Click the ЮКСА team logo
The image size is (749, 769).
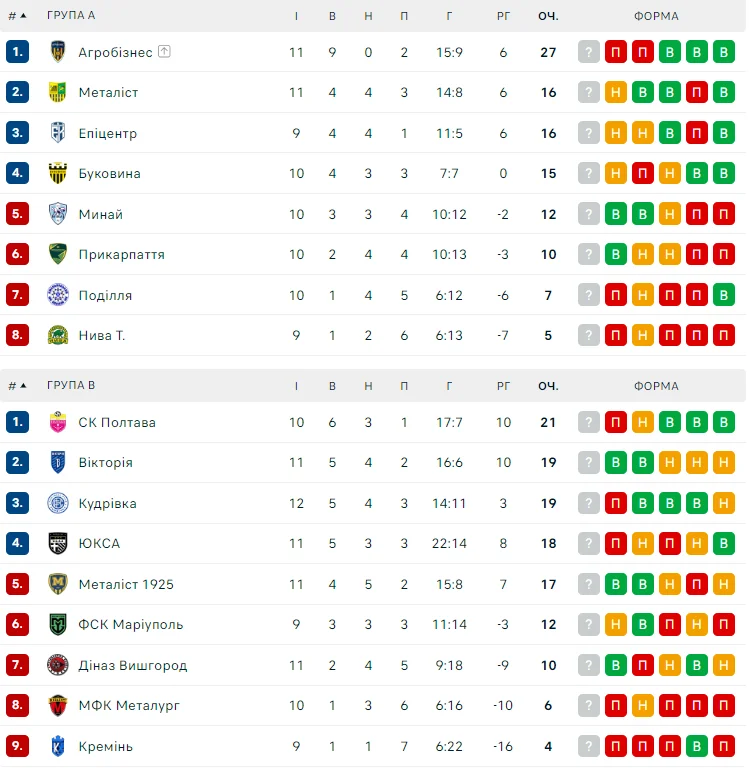point(57,543)
